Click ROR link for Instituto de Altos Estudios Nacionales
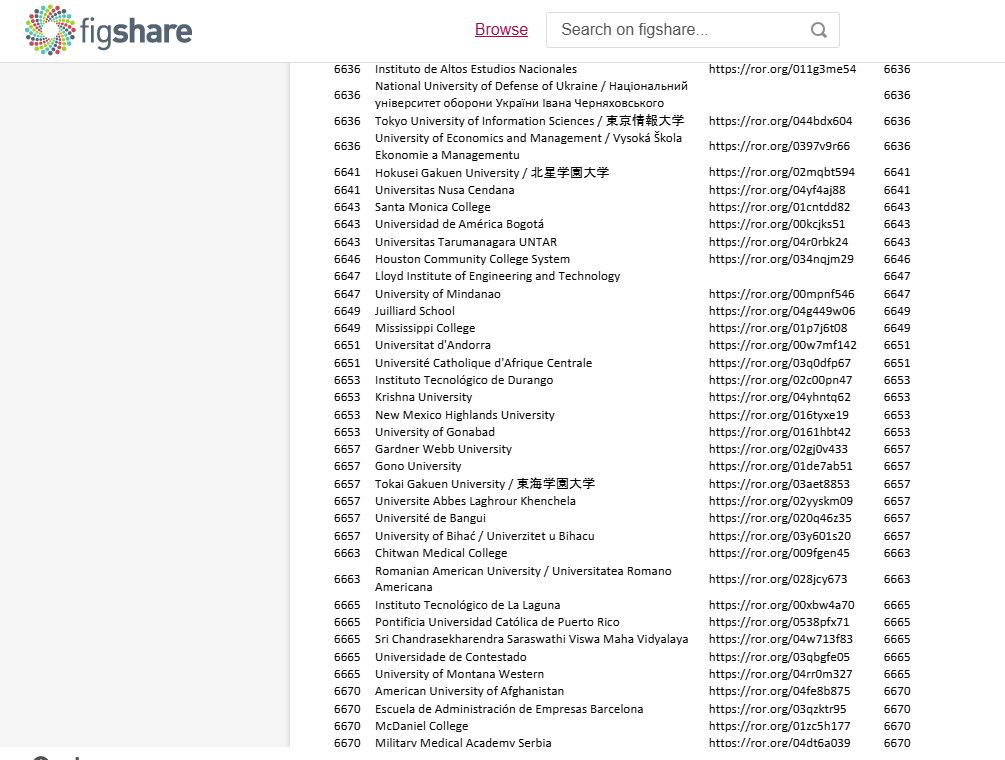 (783, 69)
